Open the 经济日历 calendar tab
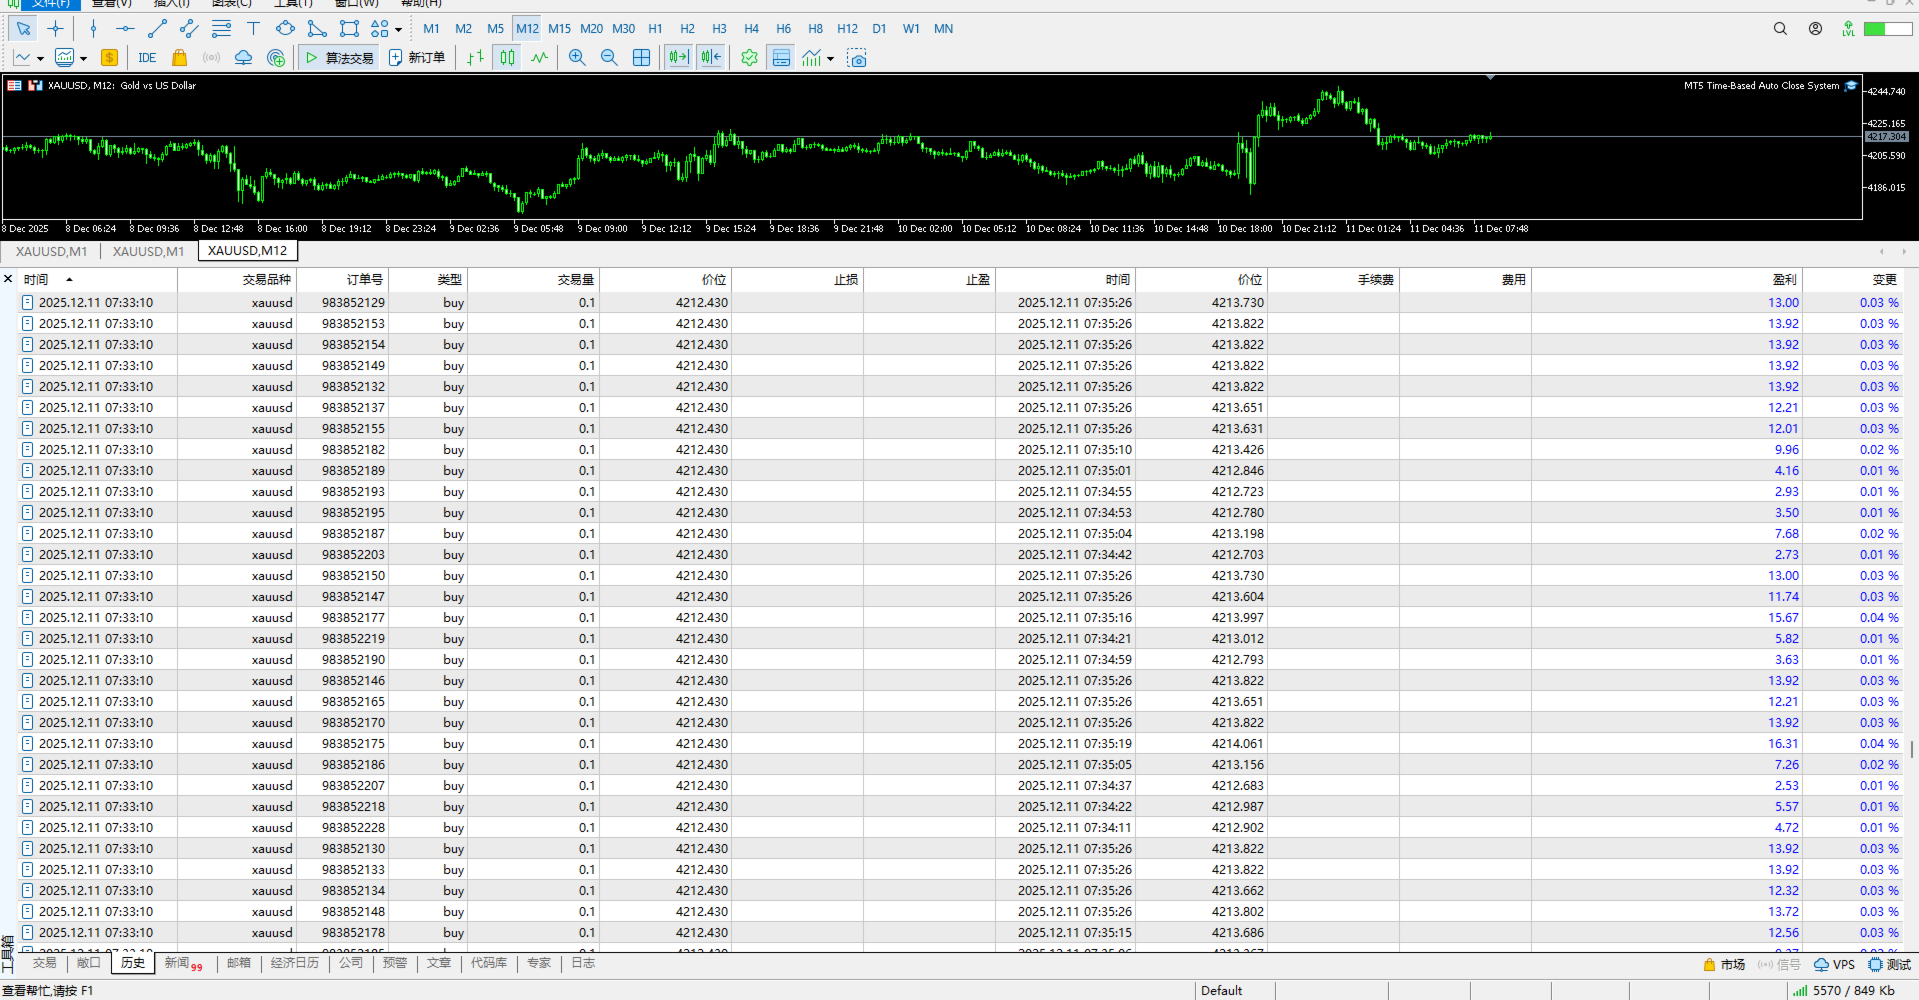The image size is (1919, 1000). pyautogui.click(x=295, y=963)
